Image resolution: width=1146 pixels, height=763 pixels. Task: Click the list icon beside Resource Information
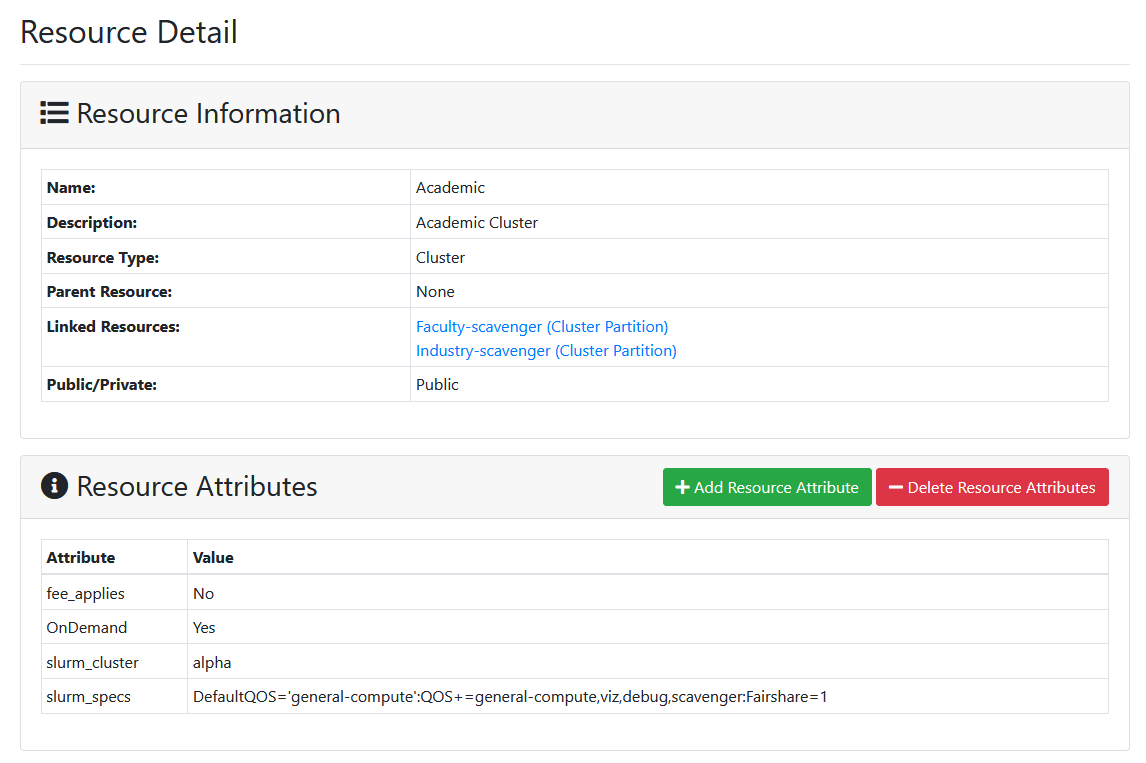pyautogui.click(x=54, y=113)
